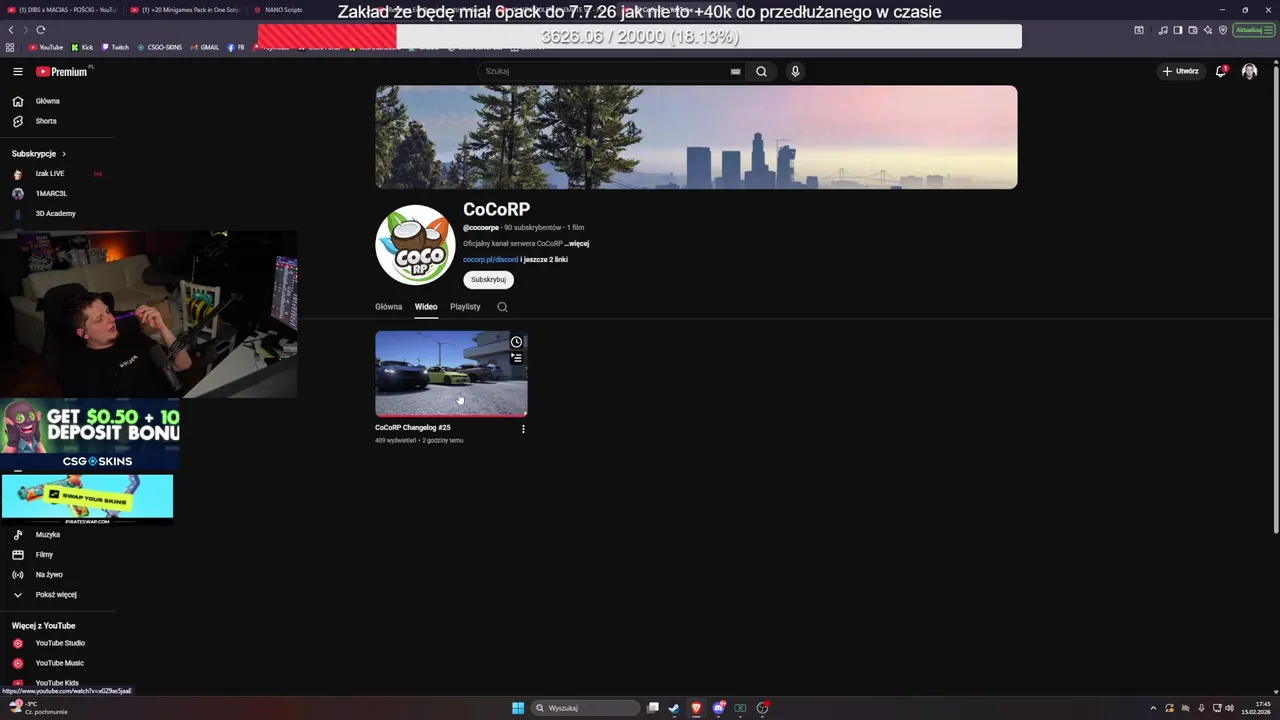The image size is (1280, 720).
Task: Open the account avatar menu
Action: click(1249, 72)
